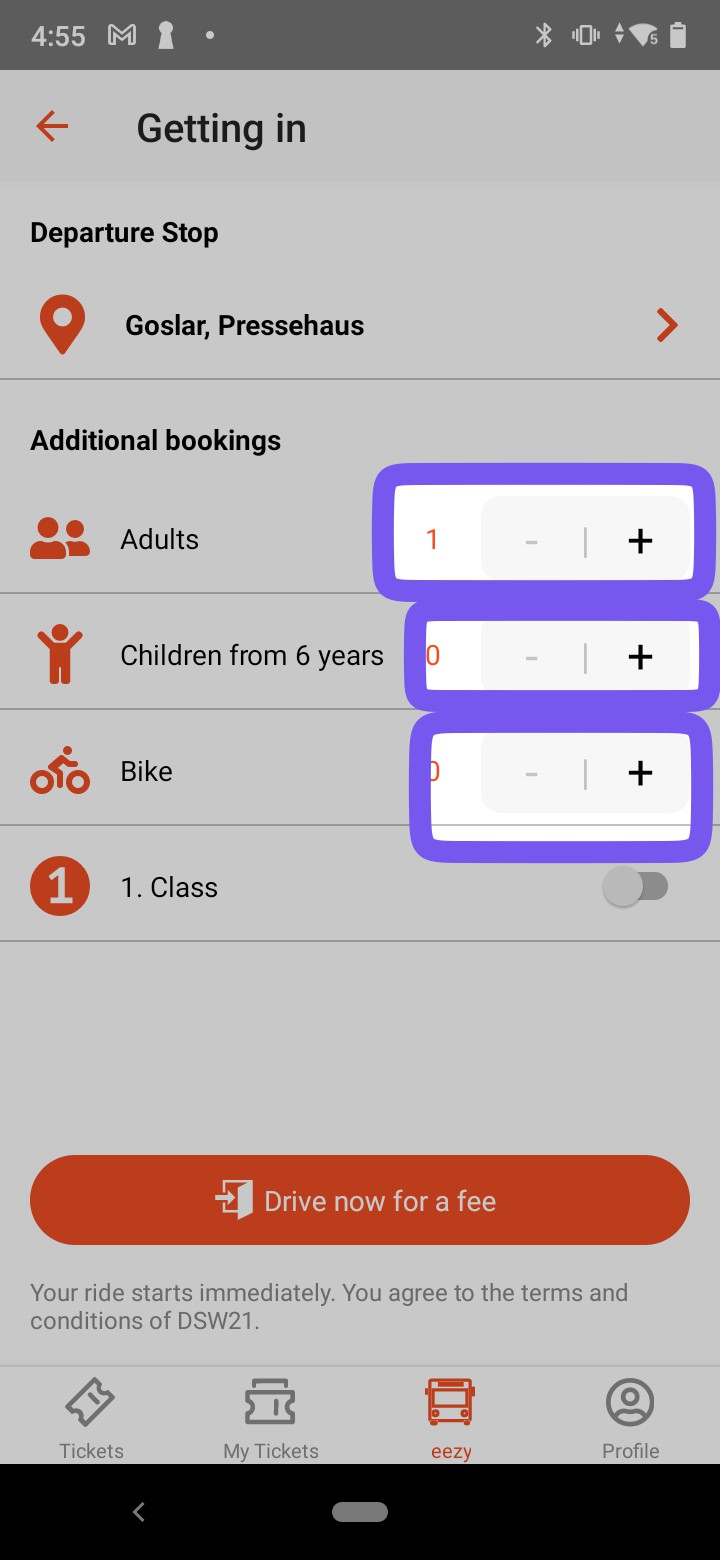
Task: Enable the 1. Class toggle switch
Action: [x=636, y=887]
